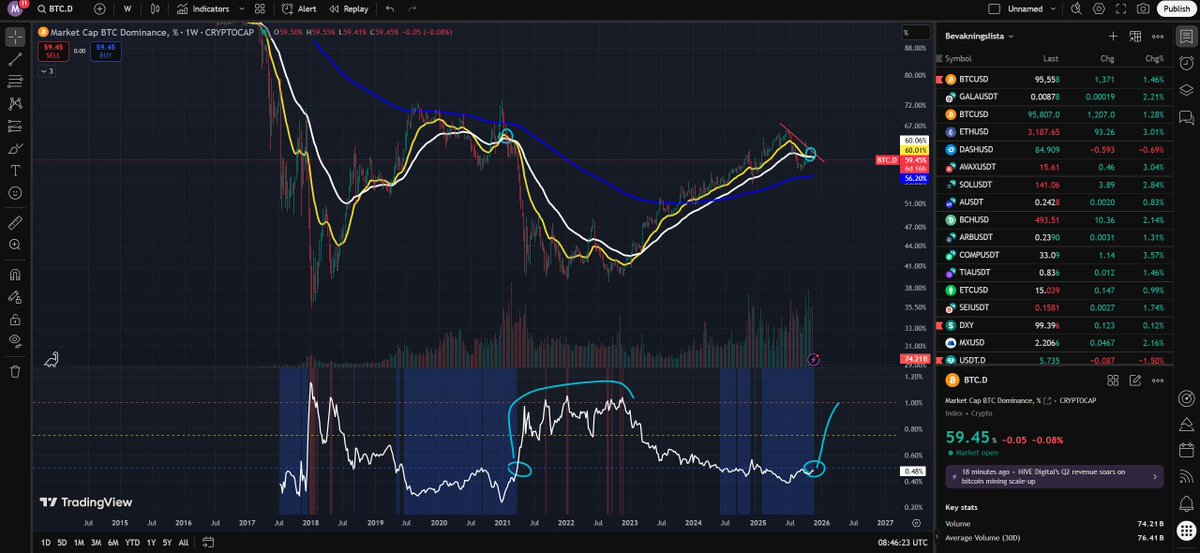Create an Alert

pos(299,9)
